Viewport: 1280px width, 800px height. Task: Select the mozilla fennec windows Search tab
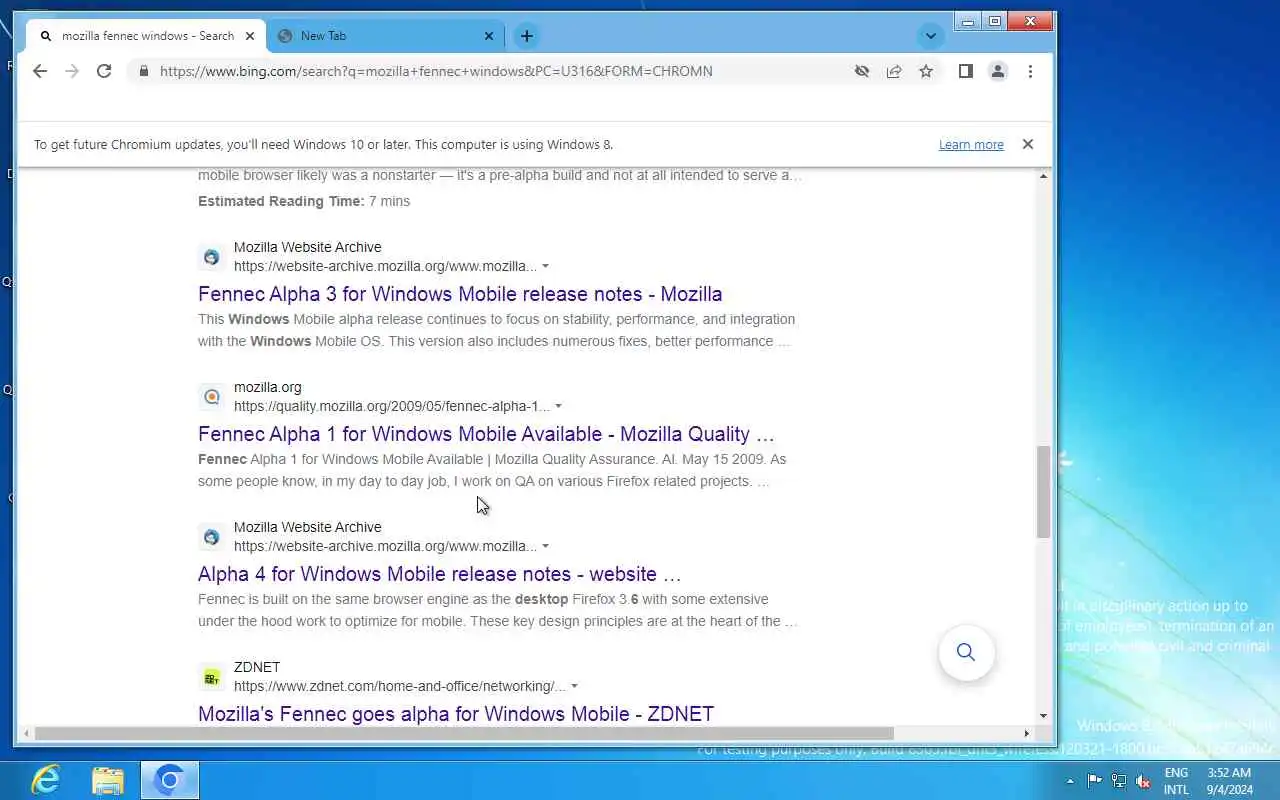pyautogui.click(x=147, y=36)
